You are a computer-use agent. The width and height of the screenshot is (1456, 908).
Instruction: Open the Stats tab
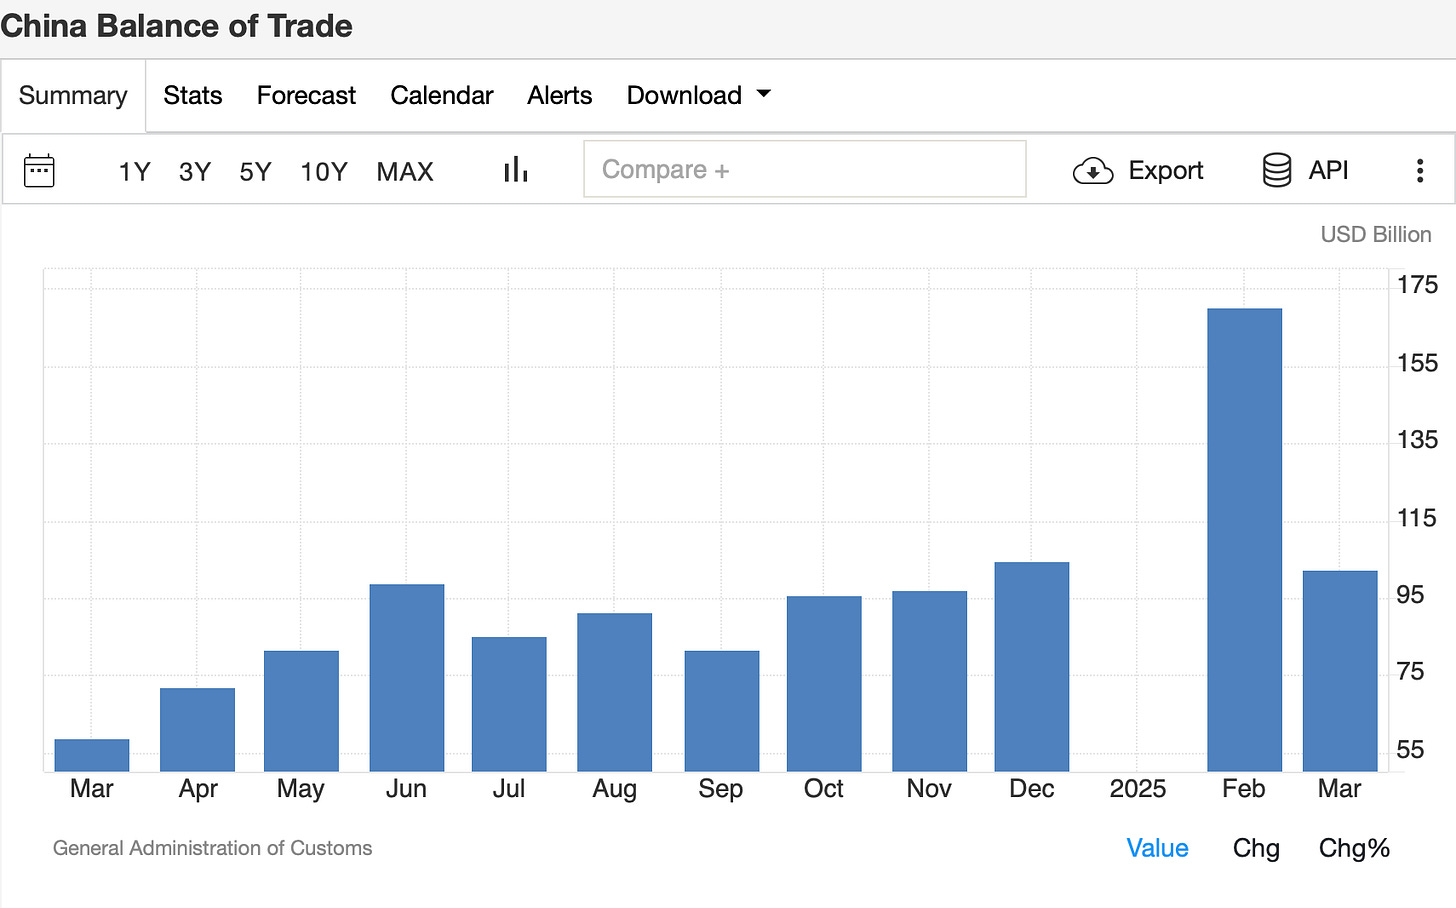tap(193, 95)
